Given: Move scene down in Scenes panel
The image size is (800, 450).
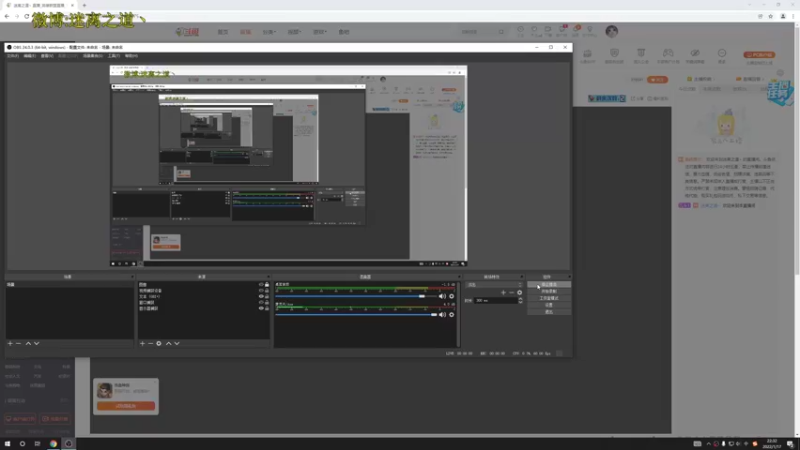Looking at the screenshot, I should pos(36,343).
